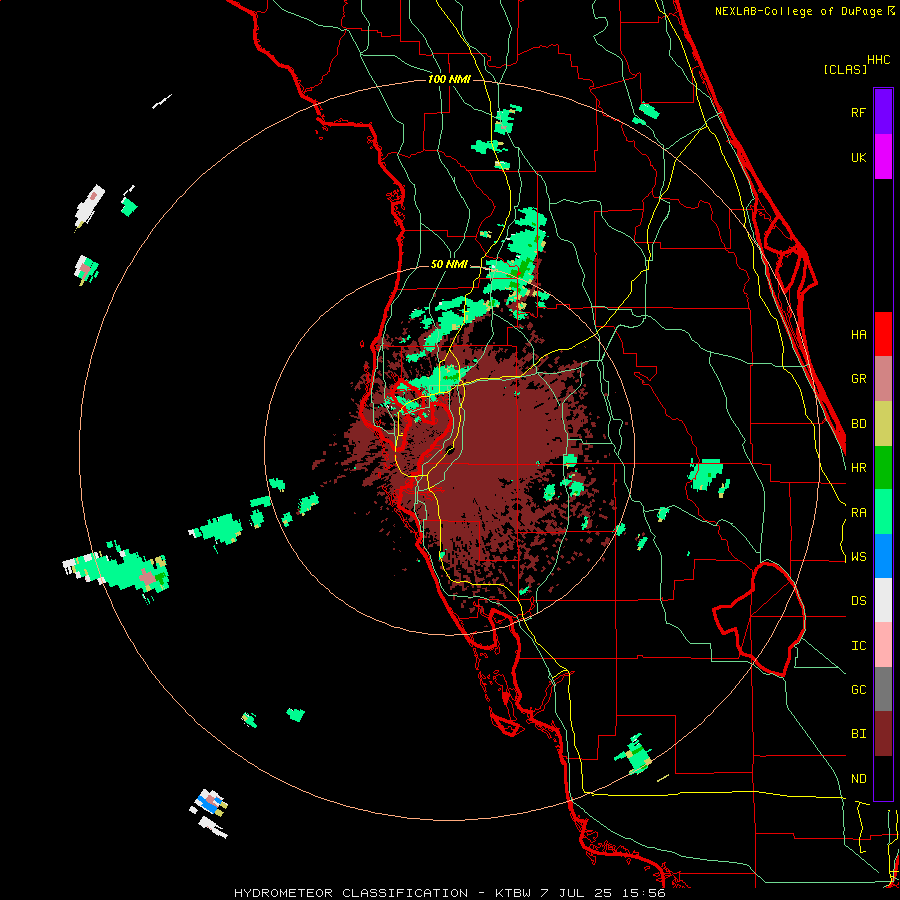The width and height of the screenshot is (900, 900).
Task: Click the [CLAS] label
Action: pyautogui.click(x=845, y=69)
